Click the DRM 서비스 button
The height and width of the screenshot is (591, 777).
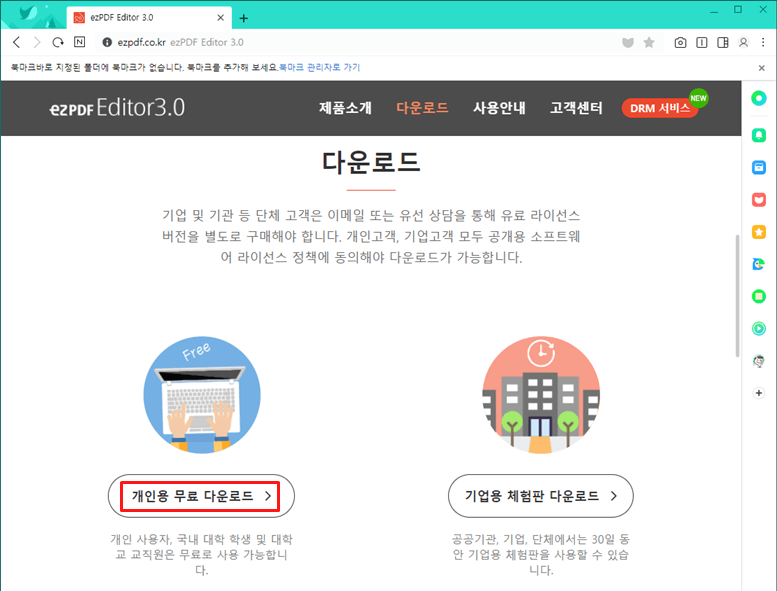click(x=660, y=108)
